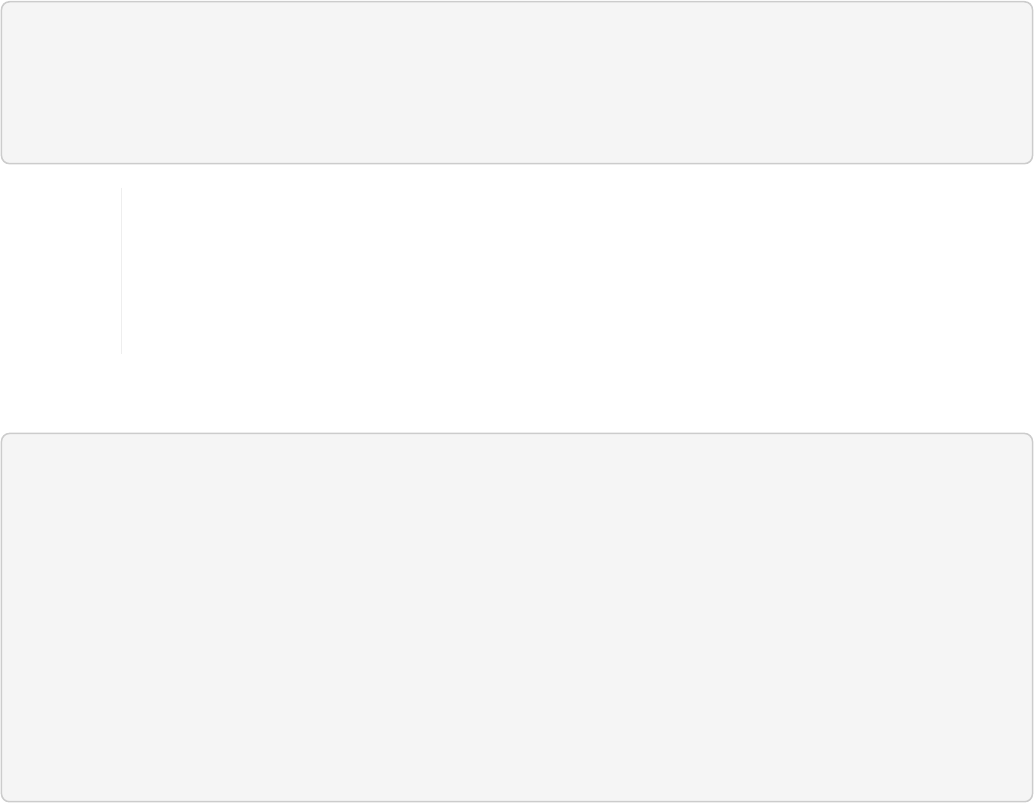1034x803 pixels.
Task: Click the bottom end of the vertical divider line
Action: point(121,353)
